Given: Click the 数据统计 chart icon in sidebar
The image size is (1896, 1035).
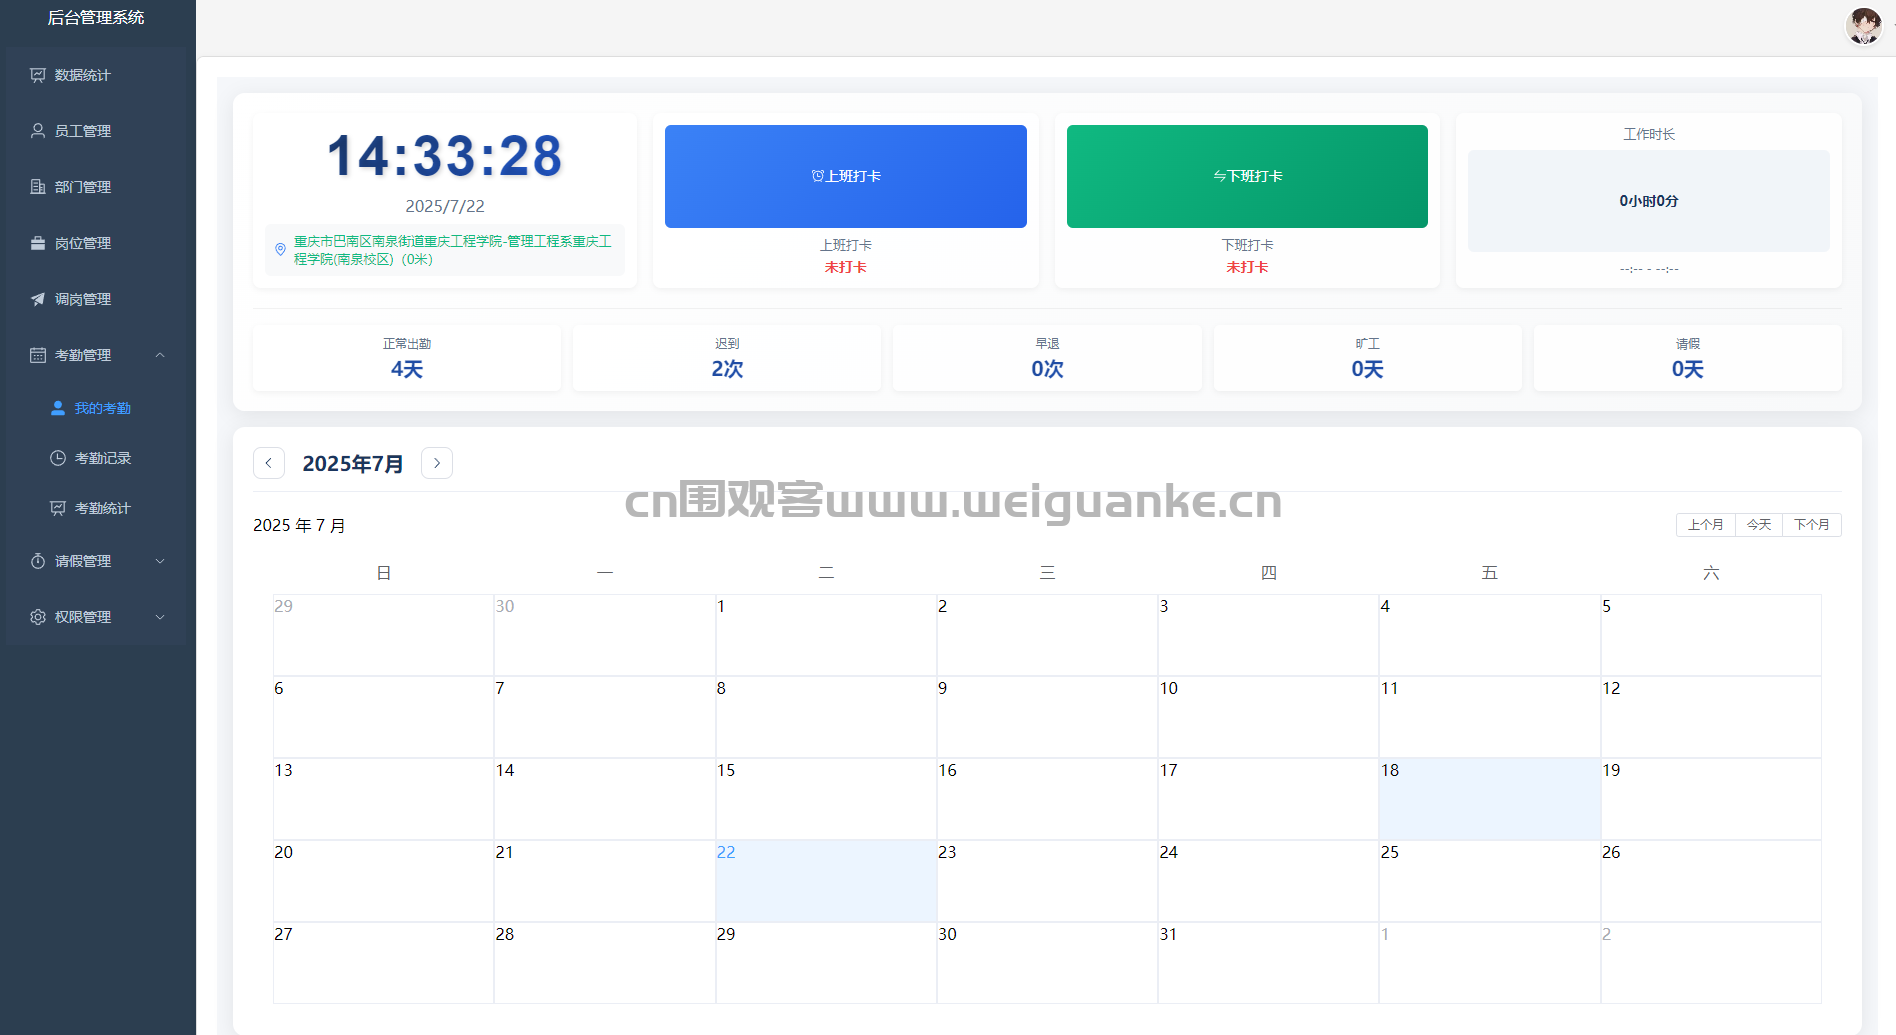Looking at the screenshot, I should [x=38, y=75].
